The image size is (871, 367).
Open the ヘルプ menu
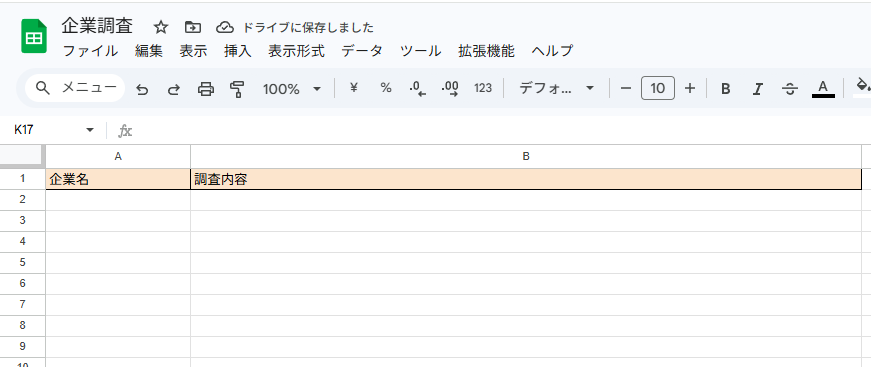pos(552,51)
